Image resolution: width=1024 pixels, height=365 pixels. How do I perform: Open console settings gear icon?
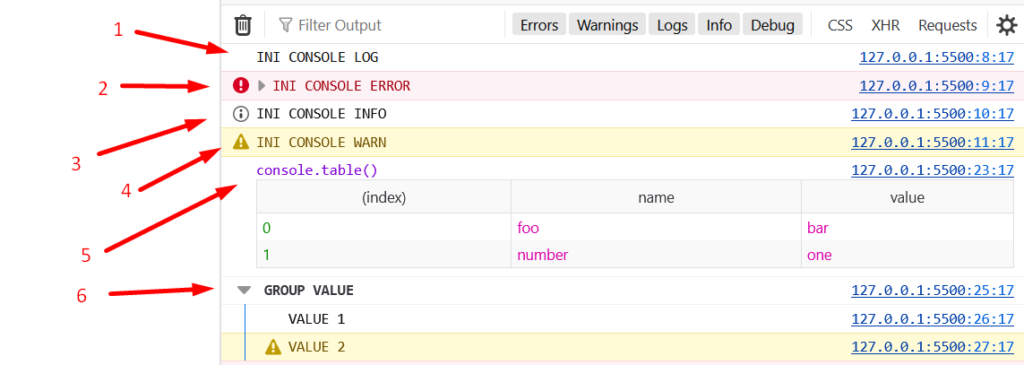(x=1006, y=25)
